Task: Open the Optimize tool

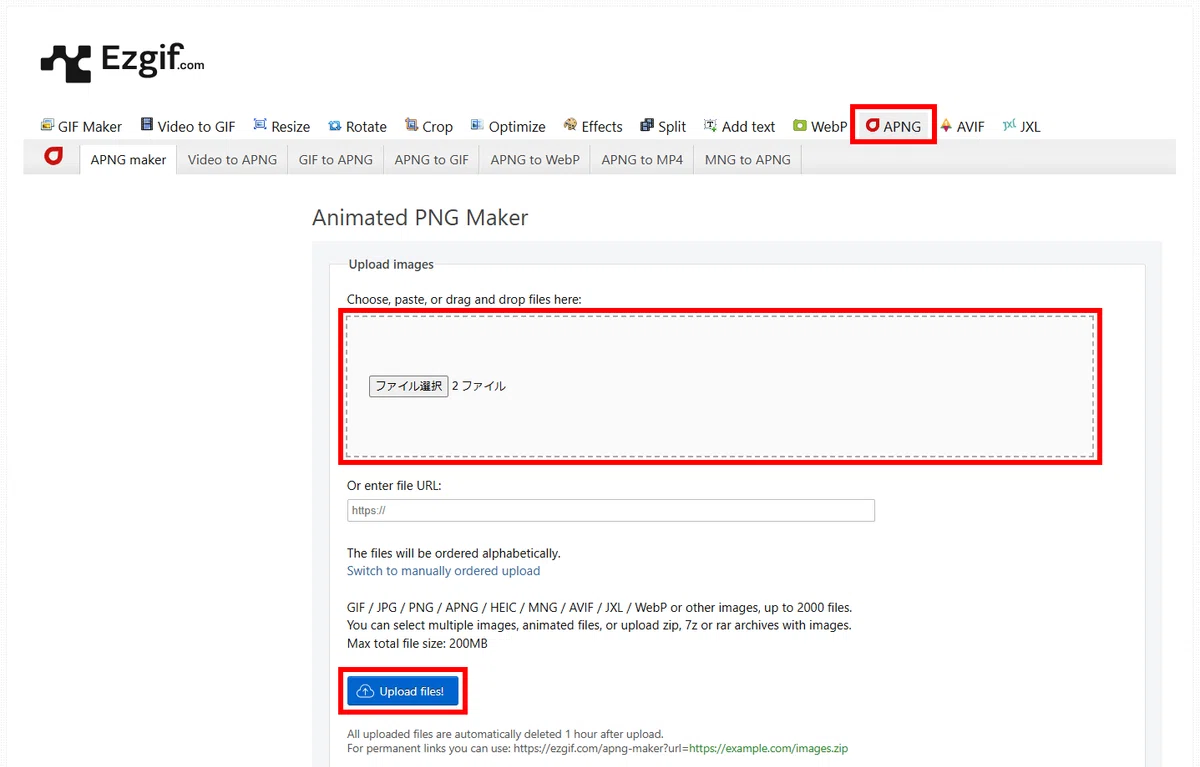Action: click(x=508, y=126)
